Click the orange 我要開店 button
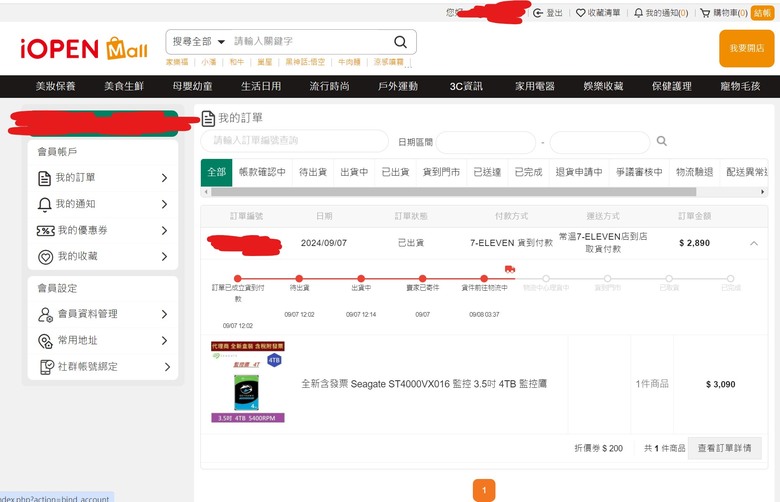This screenshot has height=502, width=780. pyautogui.click(x=747, y=48)
